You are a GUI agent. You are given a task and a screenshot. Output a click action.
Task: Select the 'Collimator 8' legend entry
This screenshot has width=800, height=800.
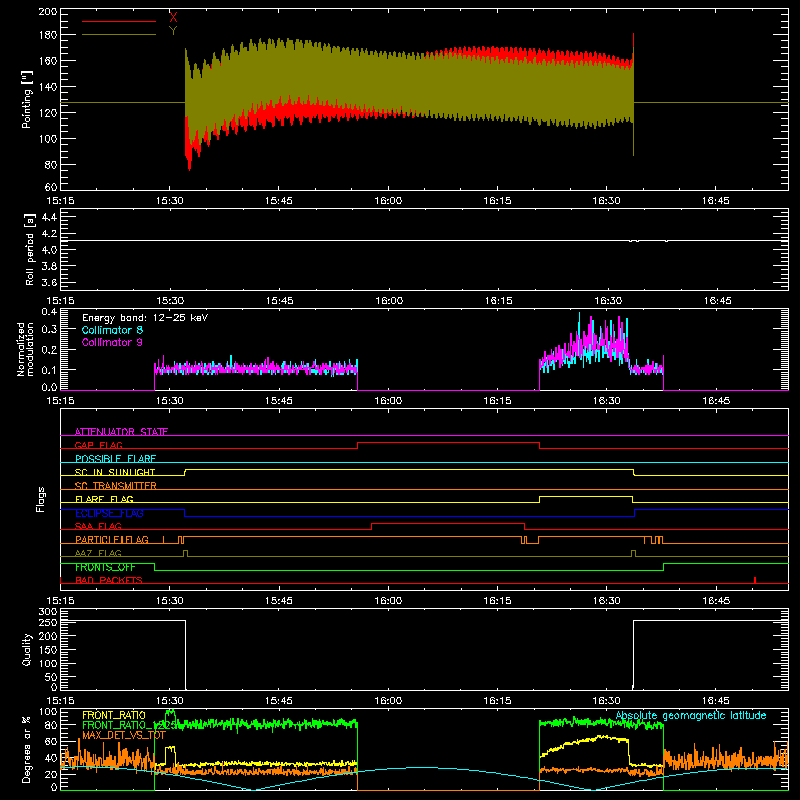(112, 330)
